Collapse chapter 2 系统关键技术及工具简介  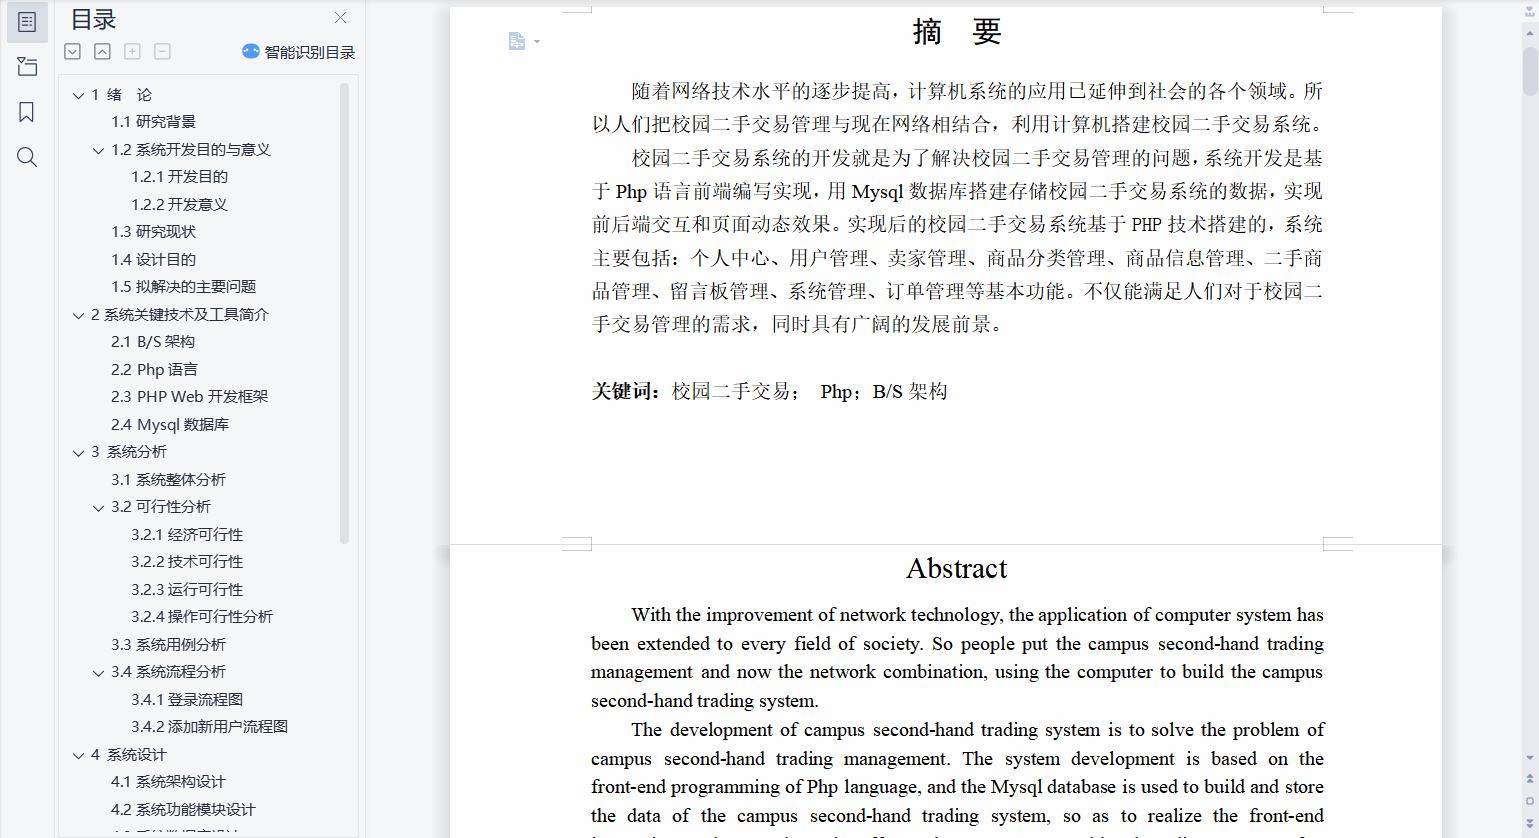[x=79, y=315]
